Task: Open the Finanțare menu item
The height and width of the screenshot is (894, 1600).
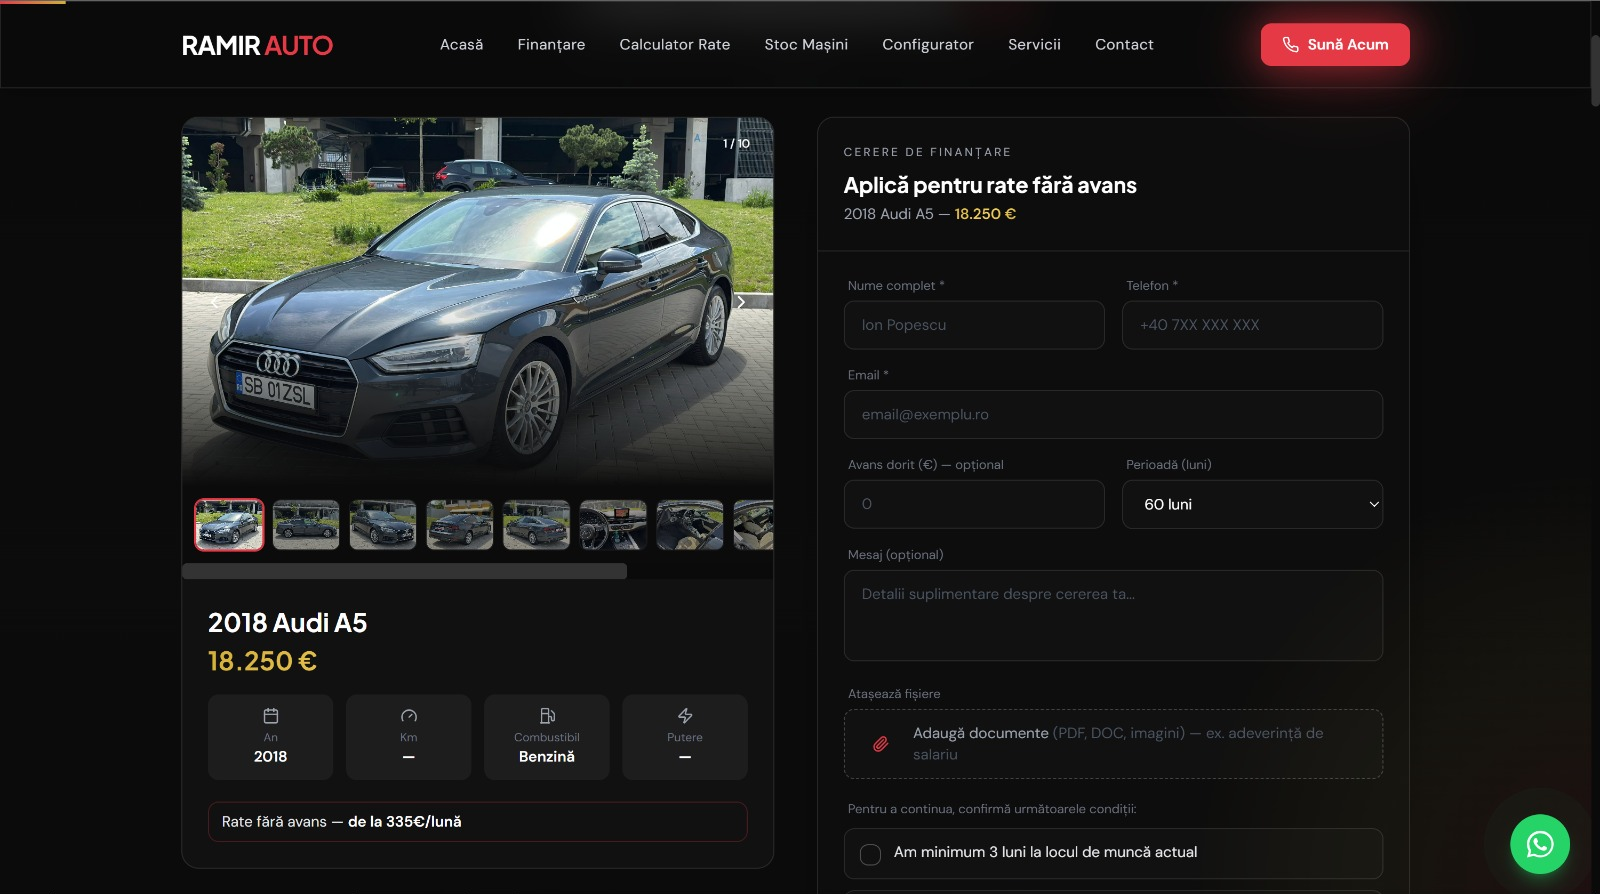Action: (551, 44)
